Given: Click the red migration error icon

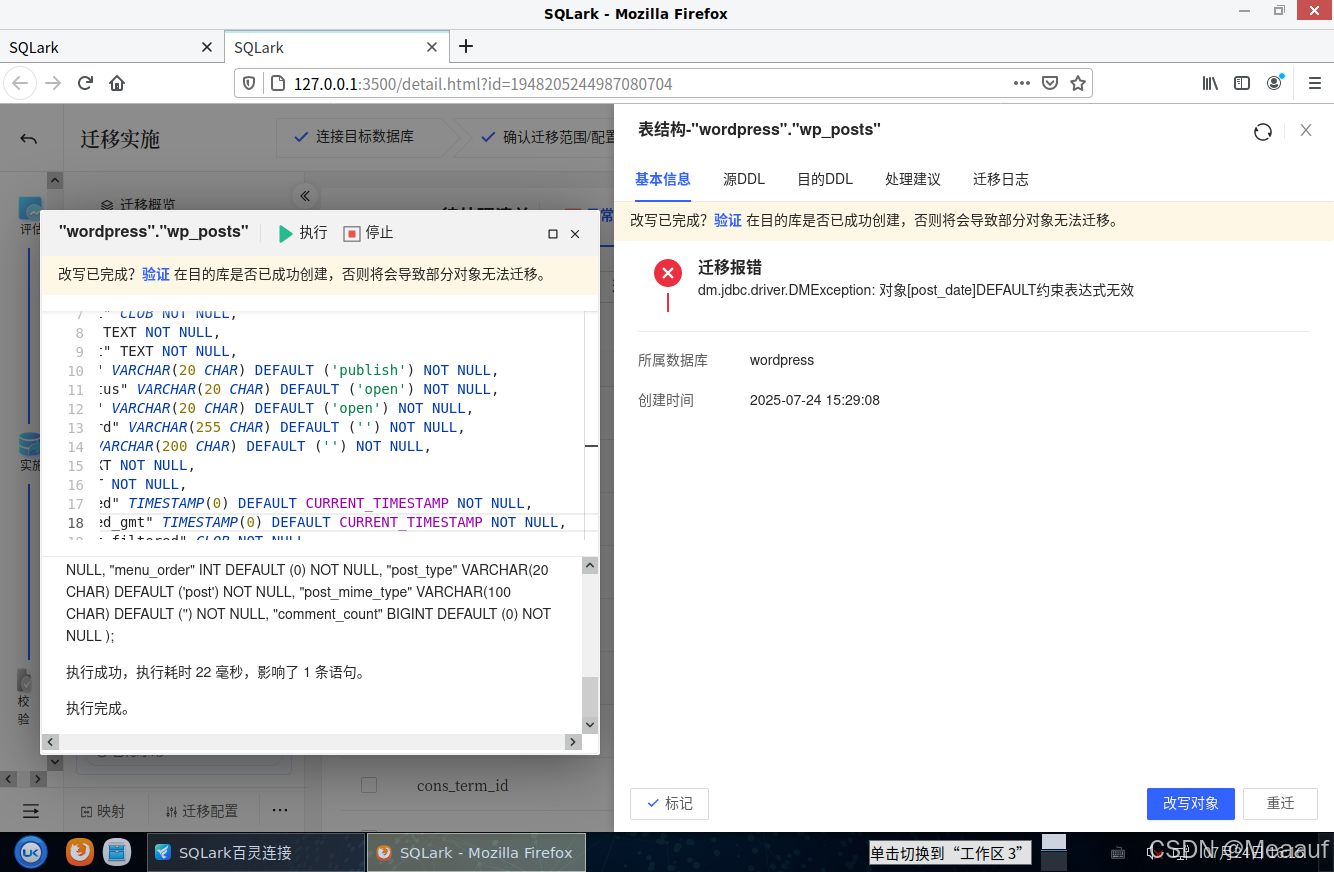Looking at the screenshot, I should point(668,272).
